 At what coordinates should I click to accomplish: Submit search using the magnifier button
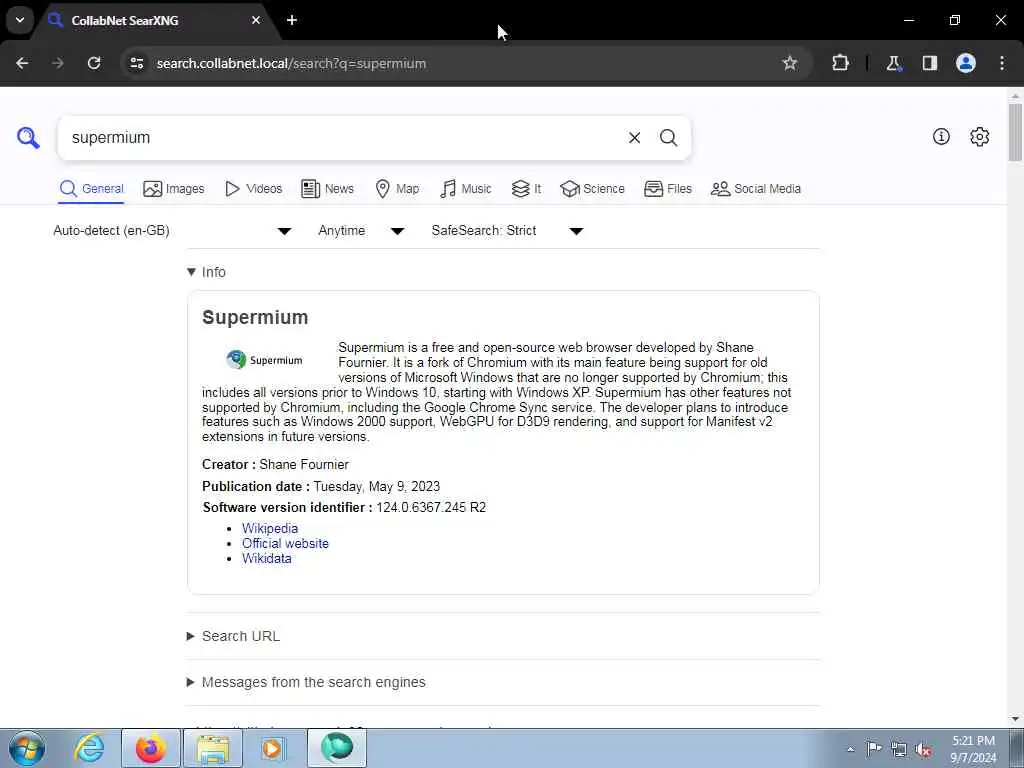[668, 138]
